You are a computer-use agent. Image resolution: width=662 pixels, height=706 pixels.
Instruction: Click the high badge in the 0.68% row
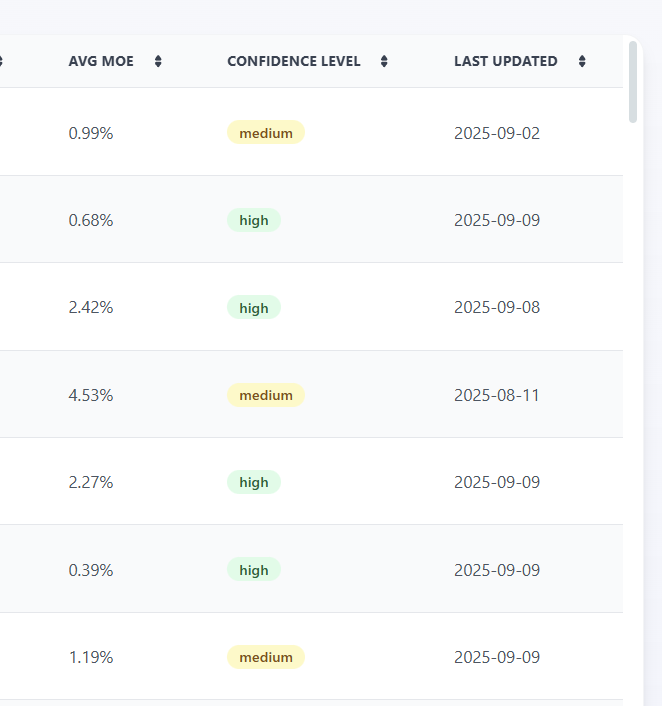254,220
